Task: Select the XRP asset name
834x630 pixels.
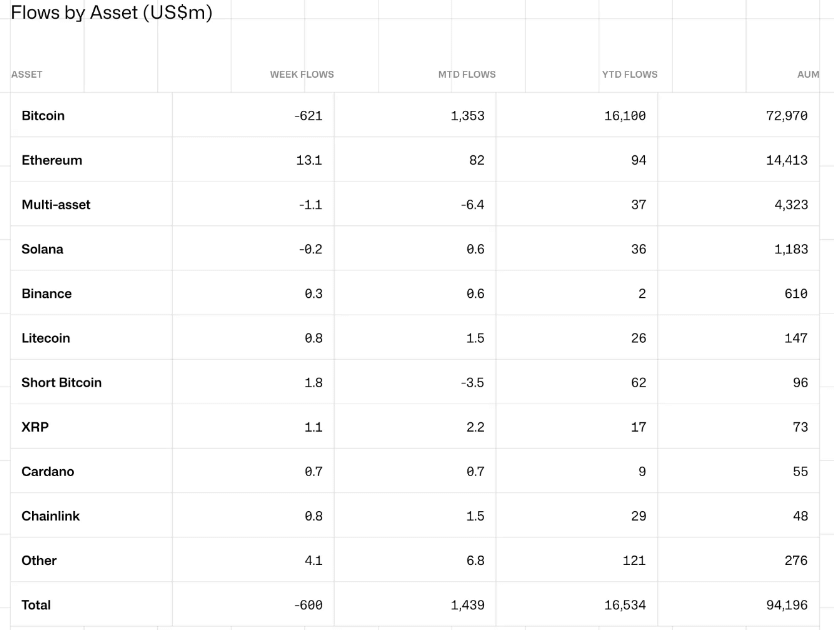Action: [x=35, y=427]
